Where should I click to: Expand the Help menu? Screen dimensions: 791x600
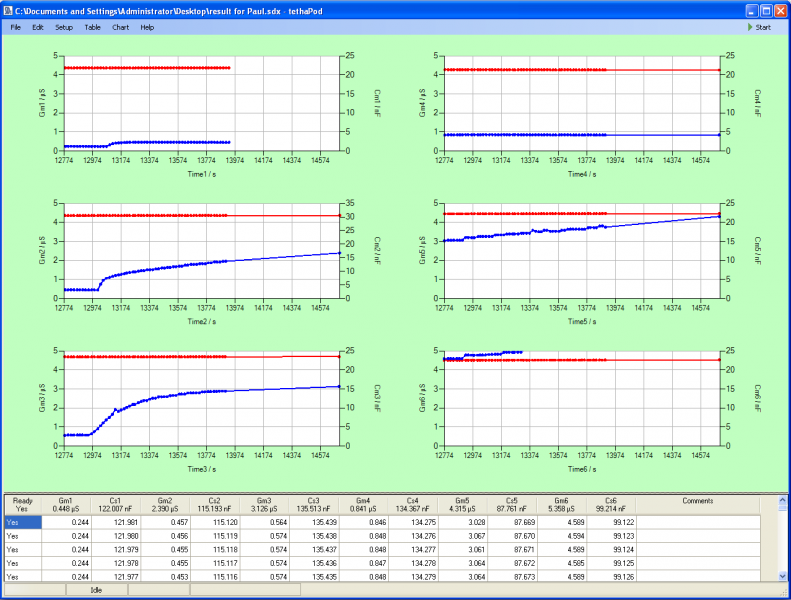147,27
